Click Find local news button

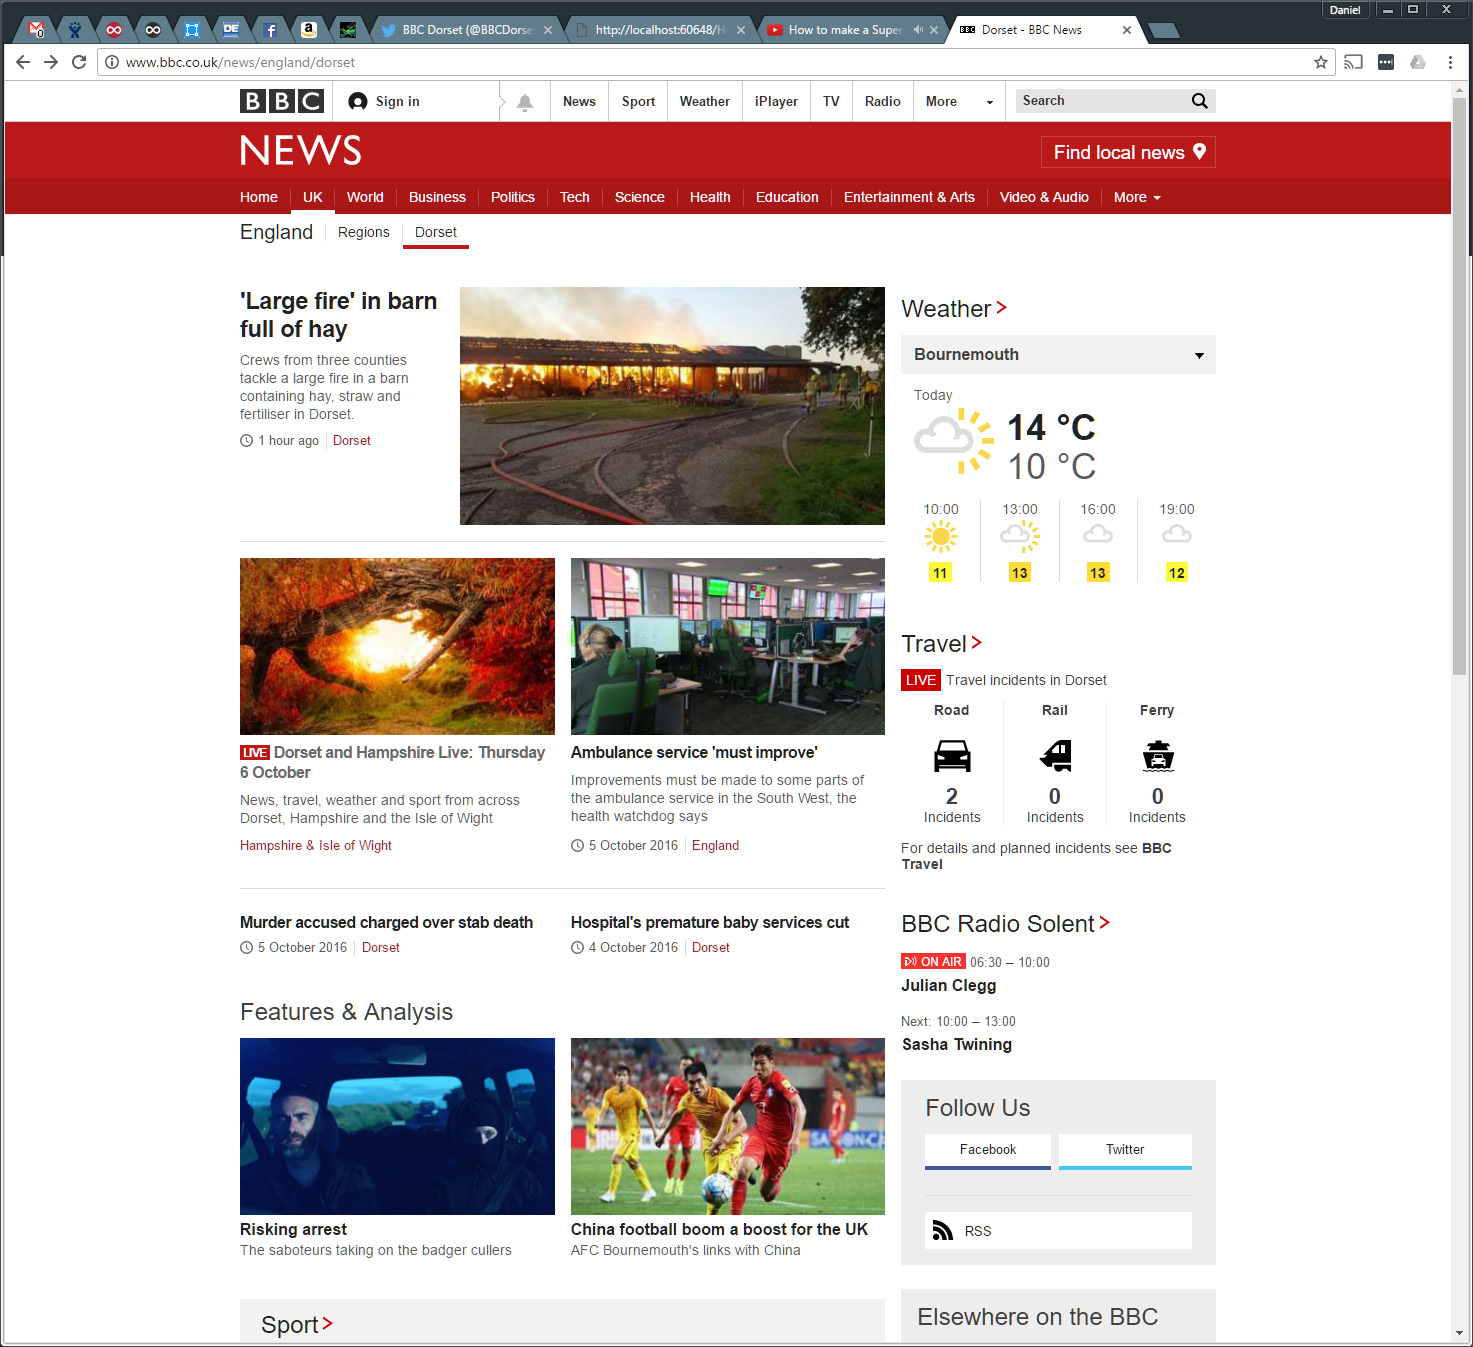coord(1128,152)
